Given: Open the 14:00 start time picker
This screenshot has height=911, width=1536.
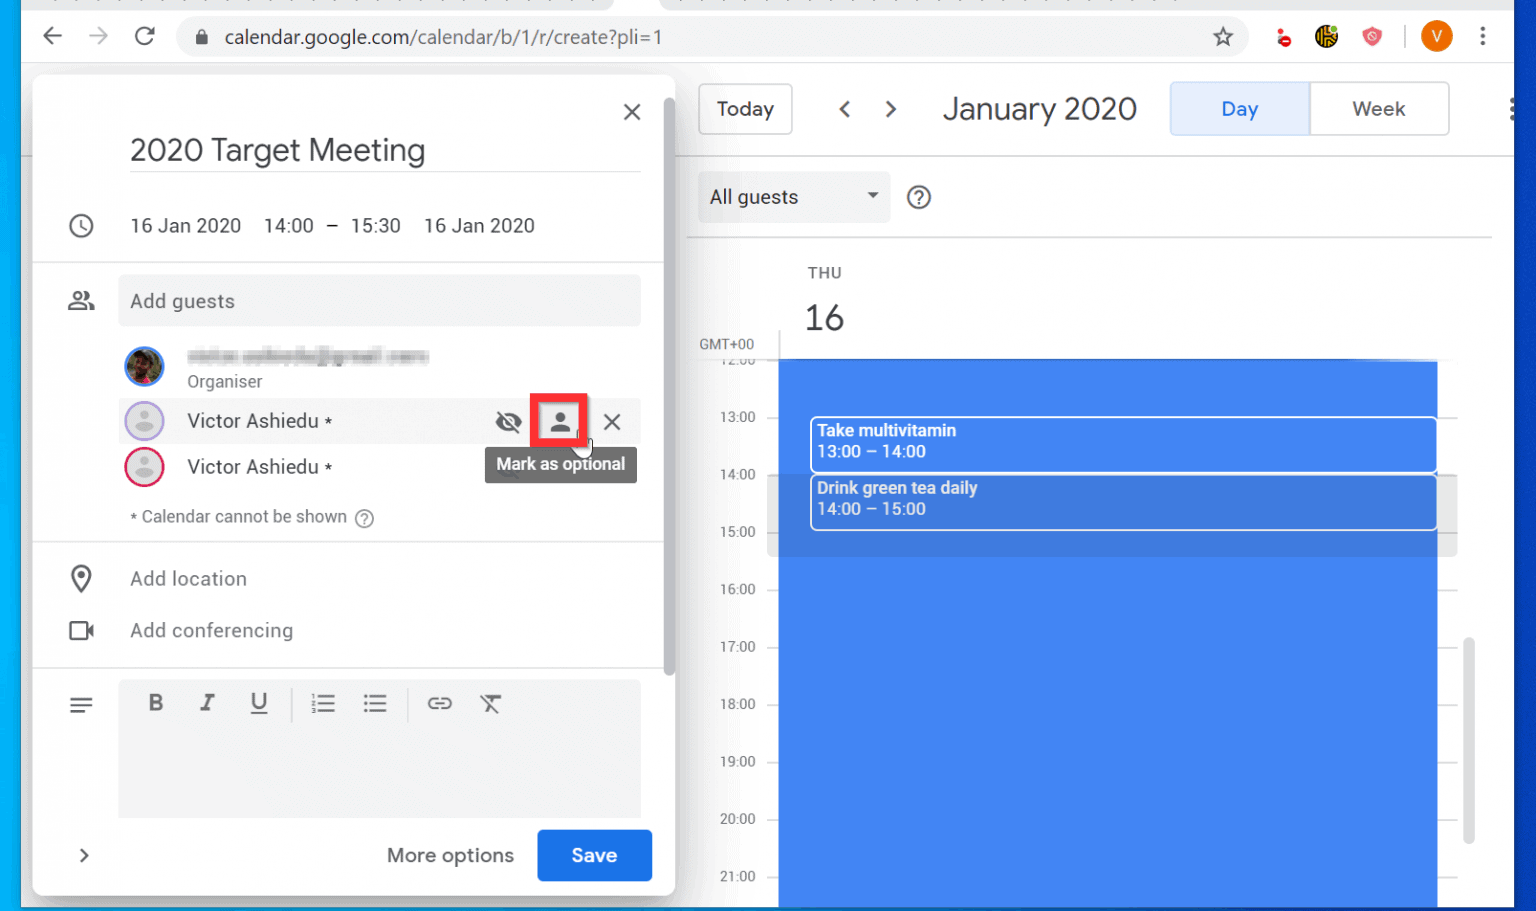Looking at the screenshot, I should [x=288, y=226].
